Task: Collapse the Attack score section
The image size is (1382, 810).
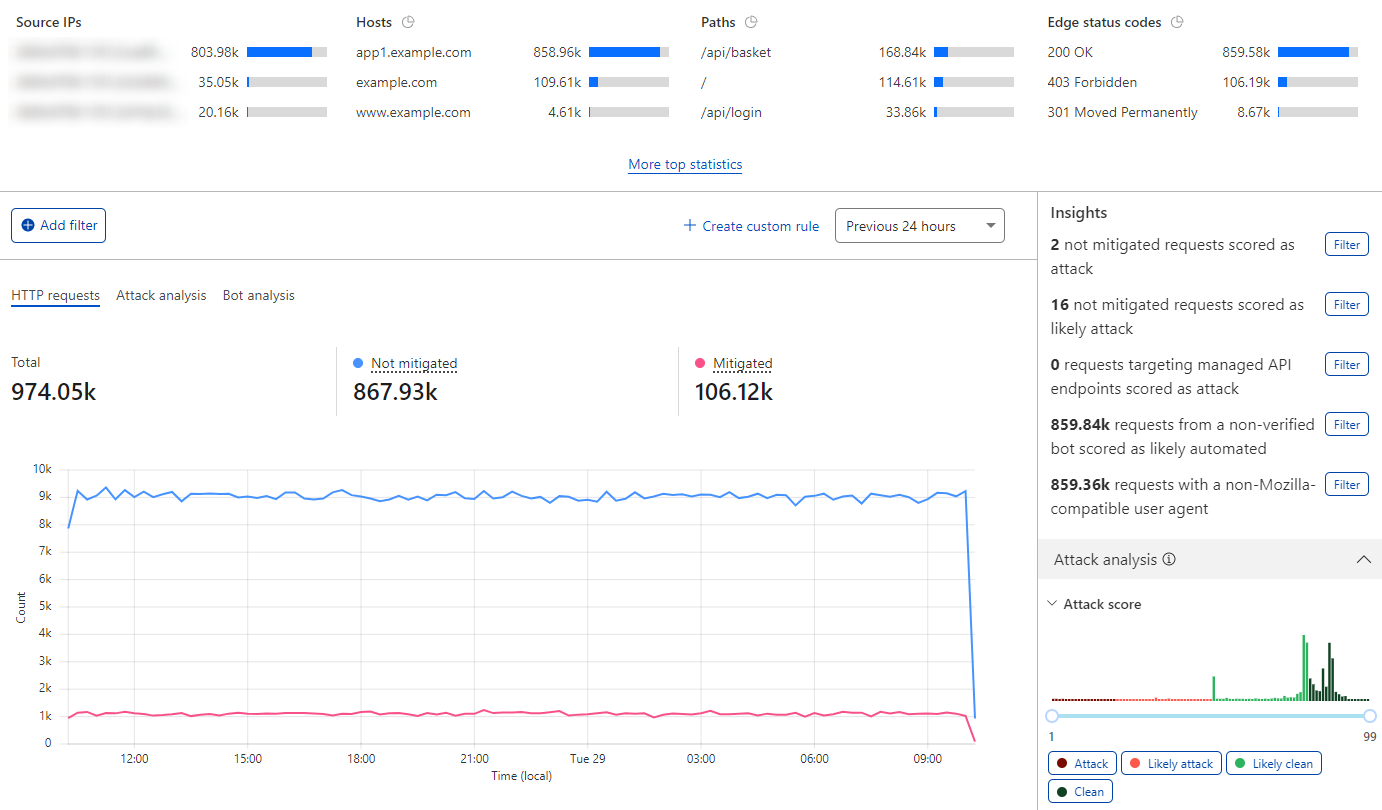Action: [x=1051, y=603]
